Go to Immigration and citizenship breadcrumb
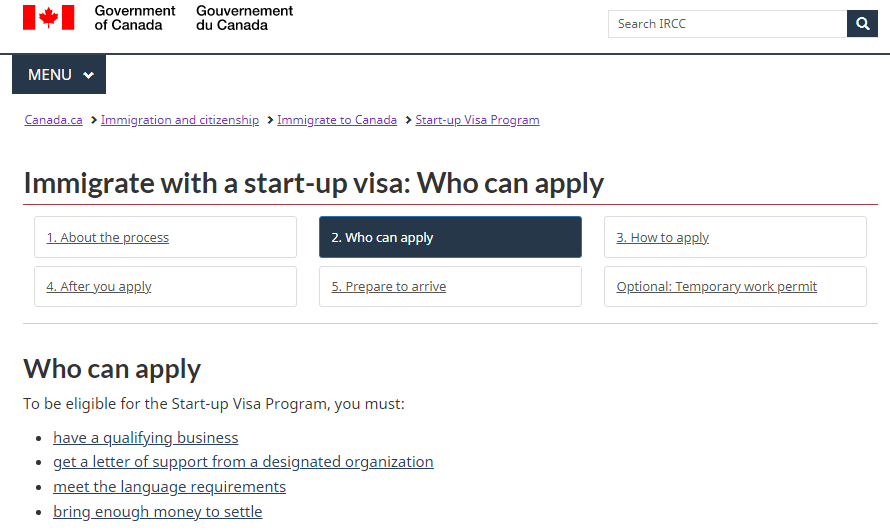Image resolution: width=890 pixels, height=531 pixels. pyautogui.click(x=180, y=120)
